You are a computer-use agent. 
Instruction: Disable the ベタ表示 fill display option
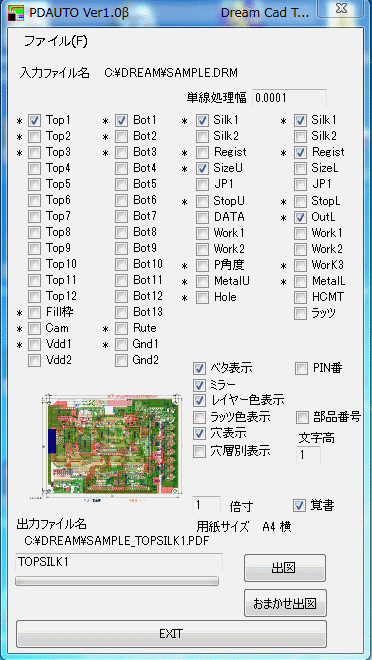[x=199, y=369]
